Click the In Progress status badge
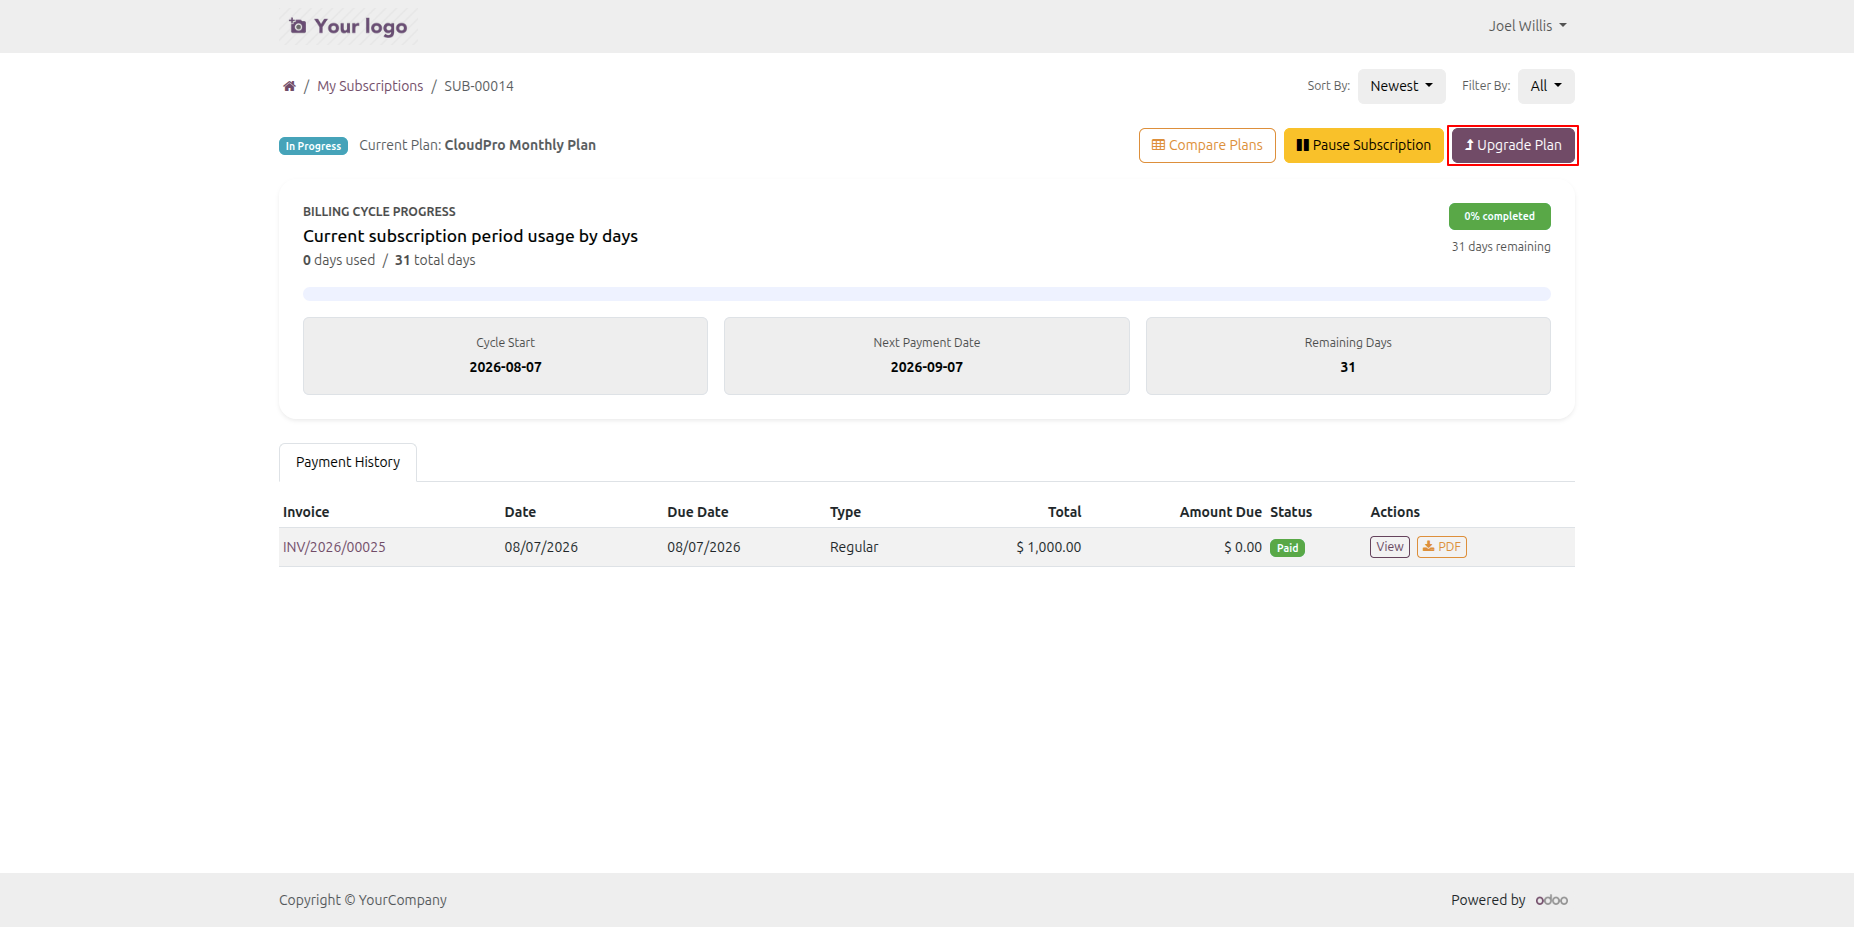The width and height of the screenshot is (1854, 927). click(313, 146)
